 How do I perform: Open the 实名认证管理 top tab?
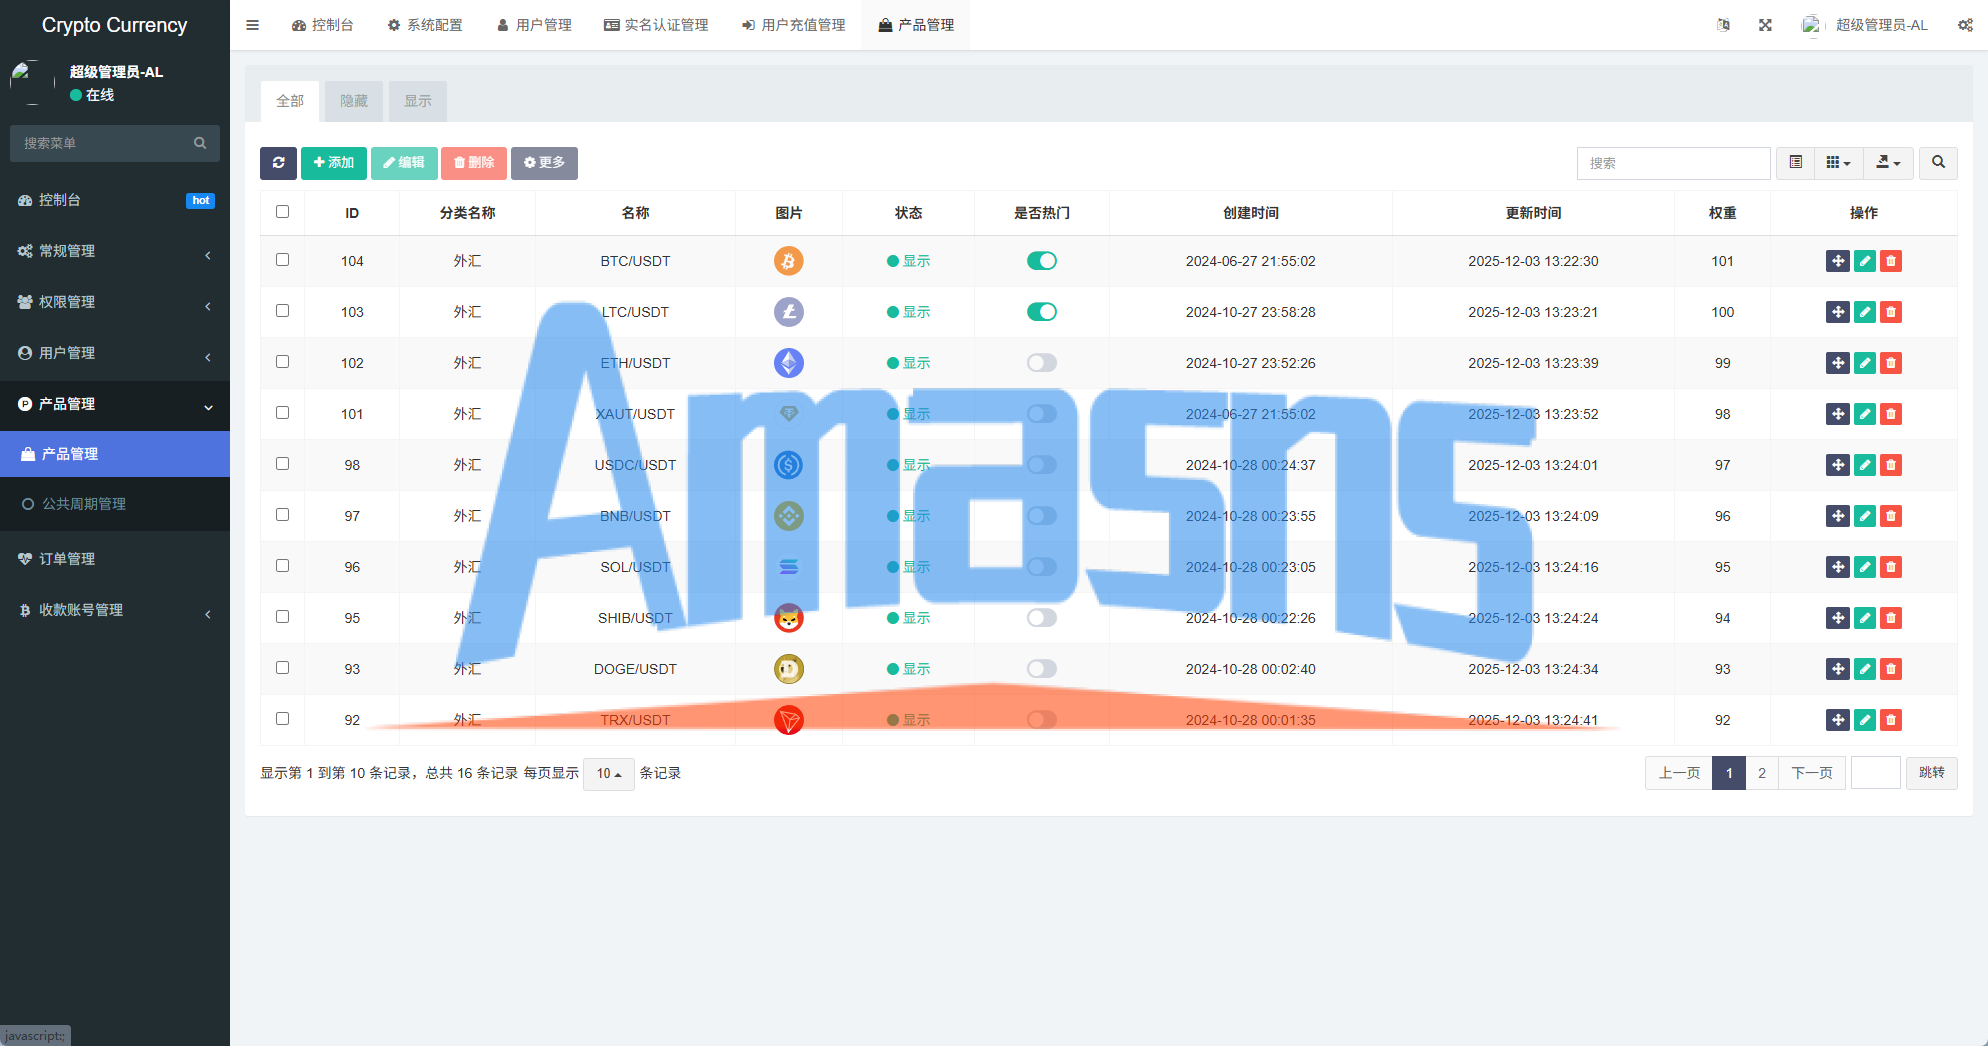[656, 25]
